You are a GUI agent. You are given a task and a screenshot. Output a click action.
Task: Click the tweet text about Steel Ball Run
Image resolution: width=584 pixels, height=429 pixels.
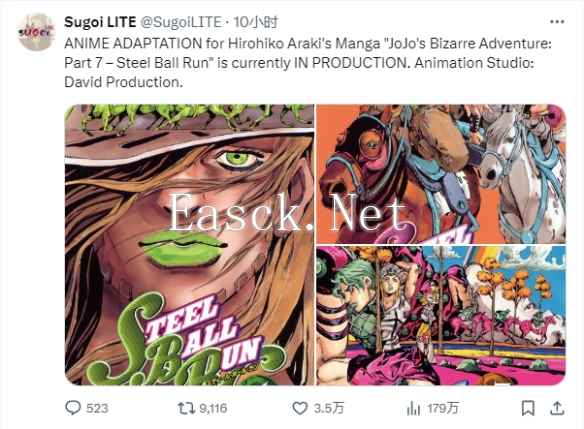coord(308,63)
